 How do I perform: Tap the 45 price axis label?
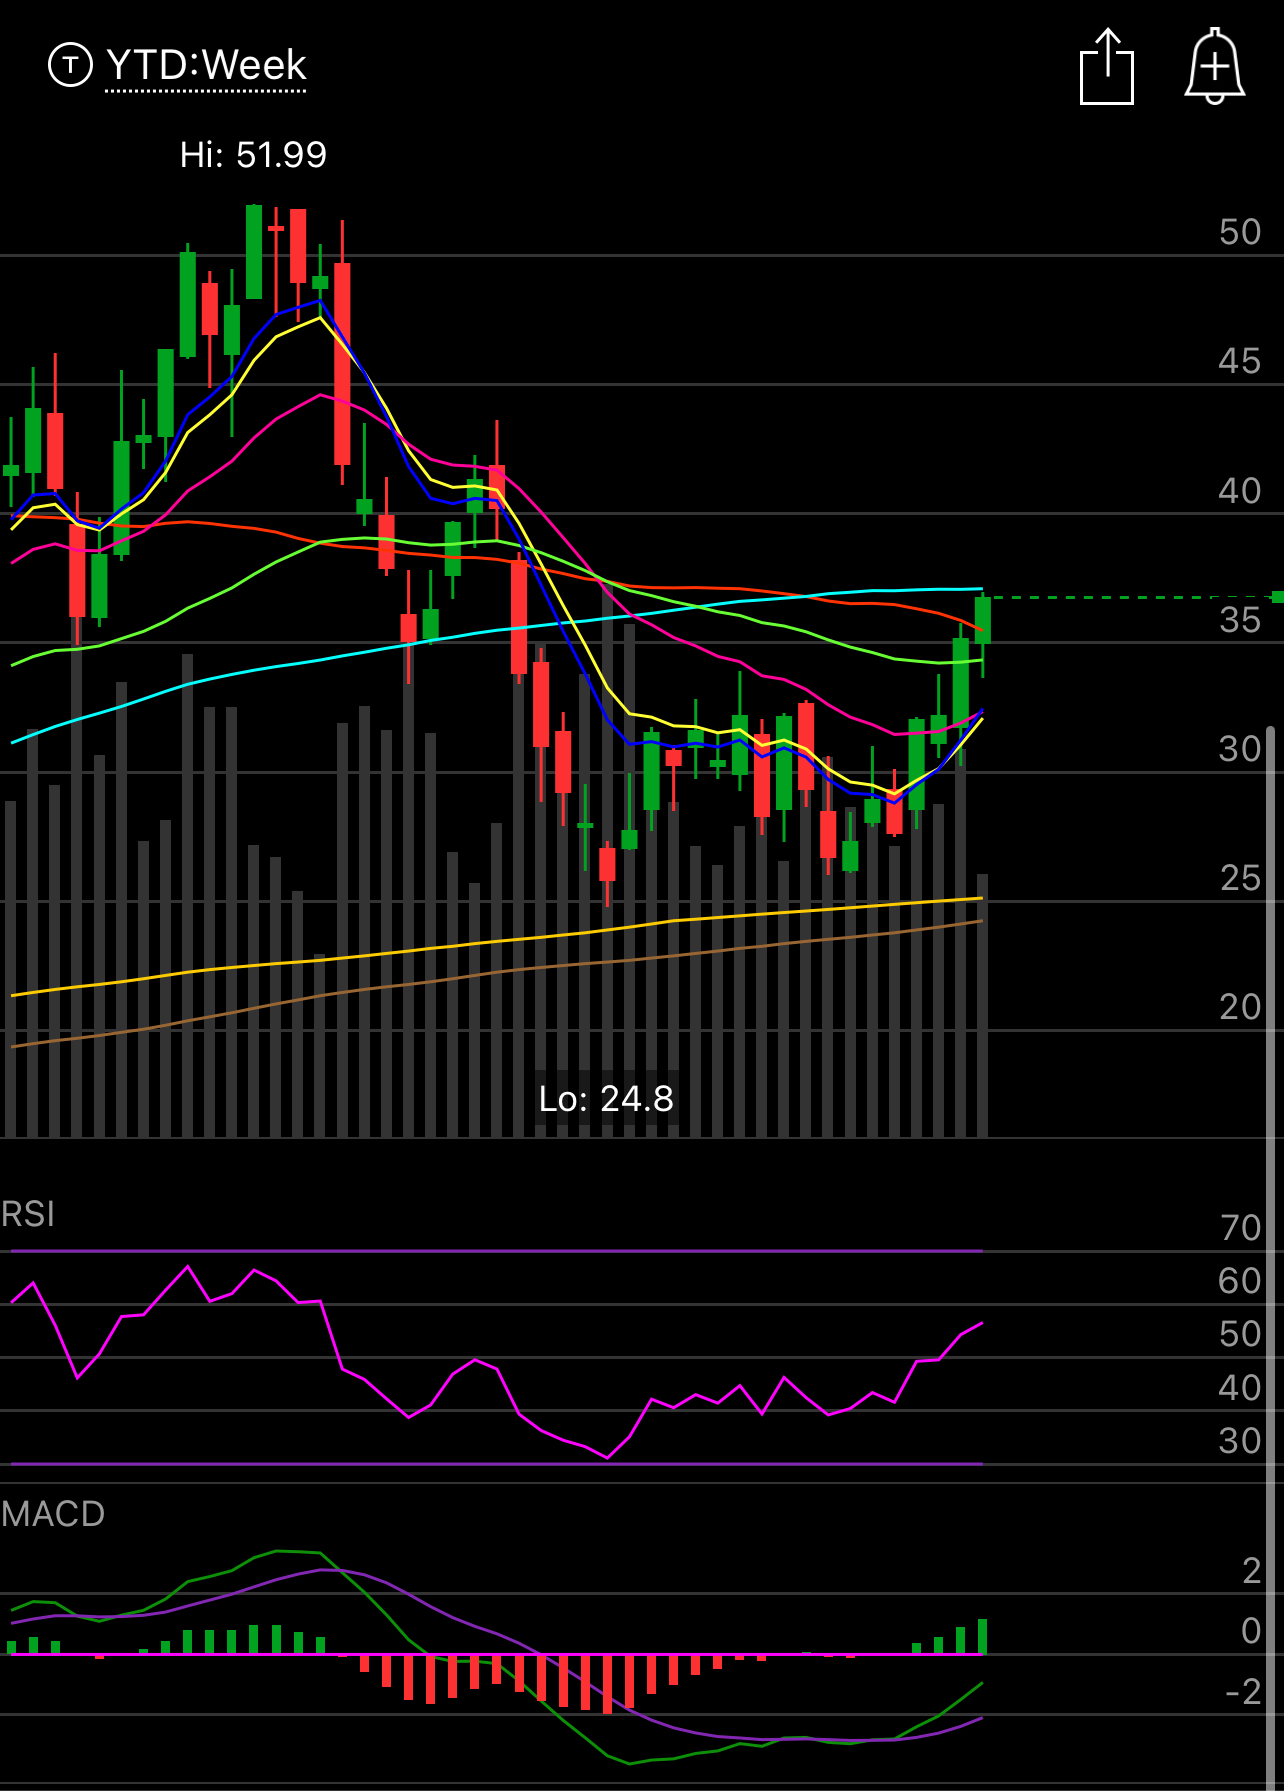click(1240, 361)
